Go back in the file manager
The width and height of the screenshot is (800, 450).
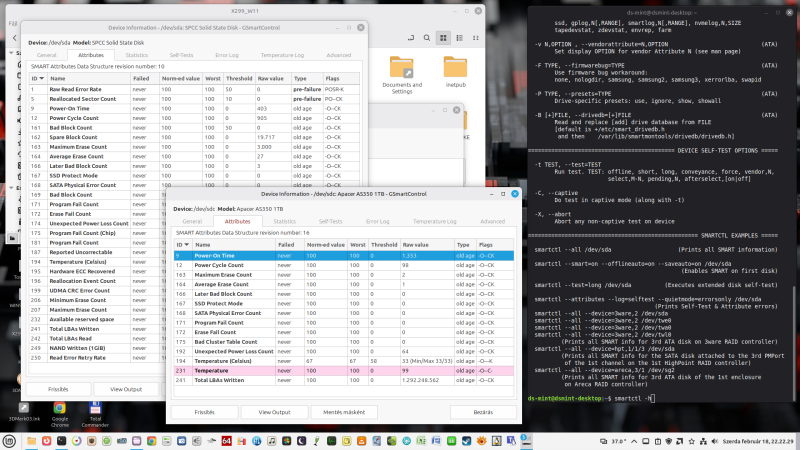click(x=14, y=38)
